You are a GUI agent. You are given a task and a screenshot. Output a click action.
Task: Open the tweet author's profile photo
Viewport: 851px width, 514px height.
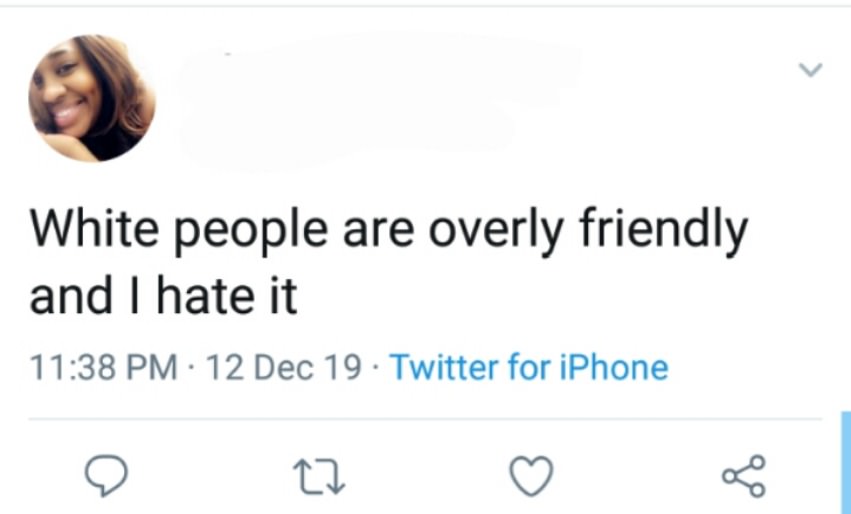pos(92,98)
